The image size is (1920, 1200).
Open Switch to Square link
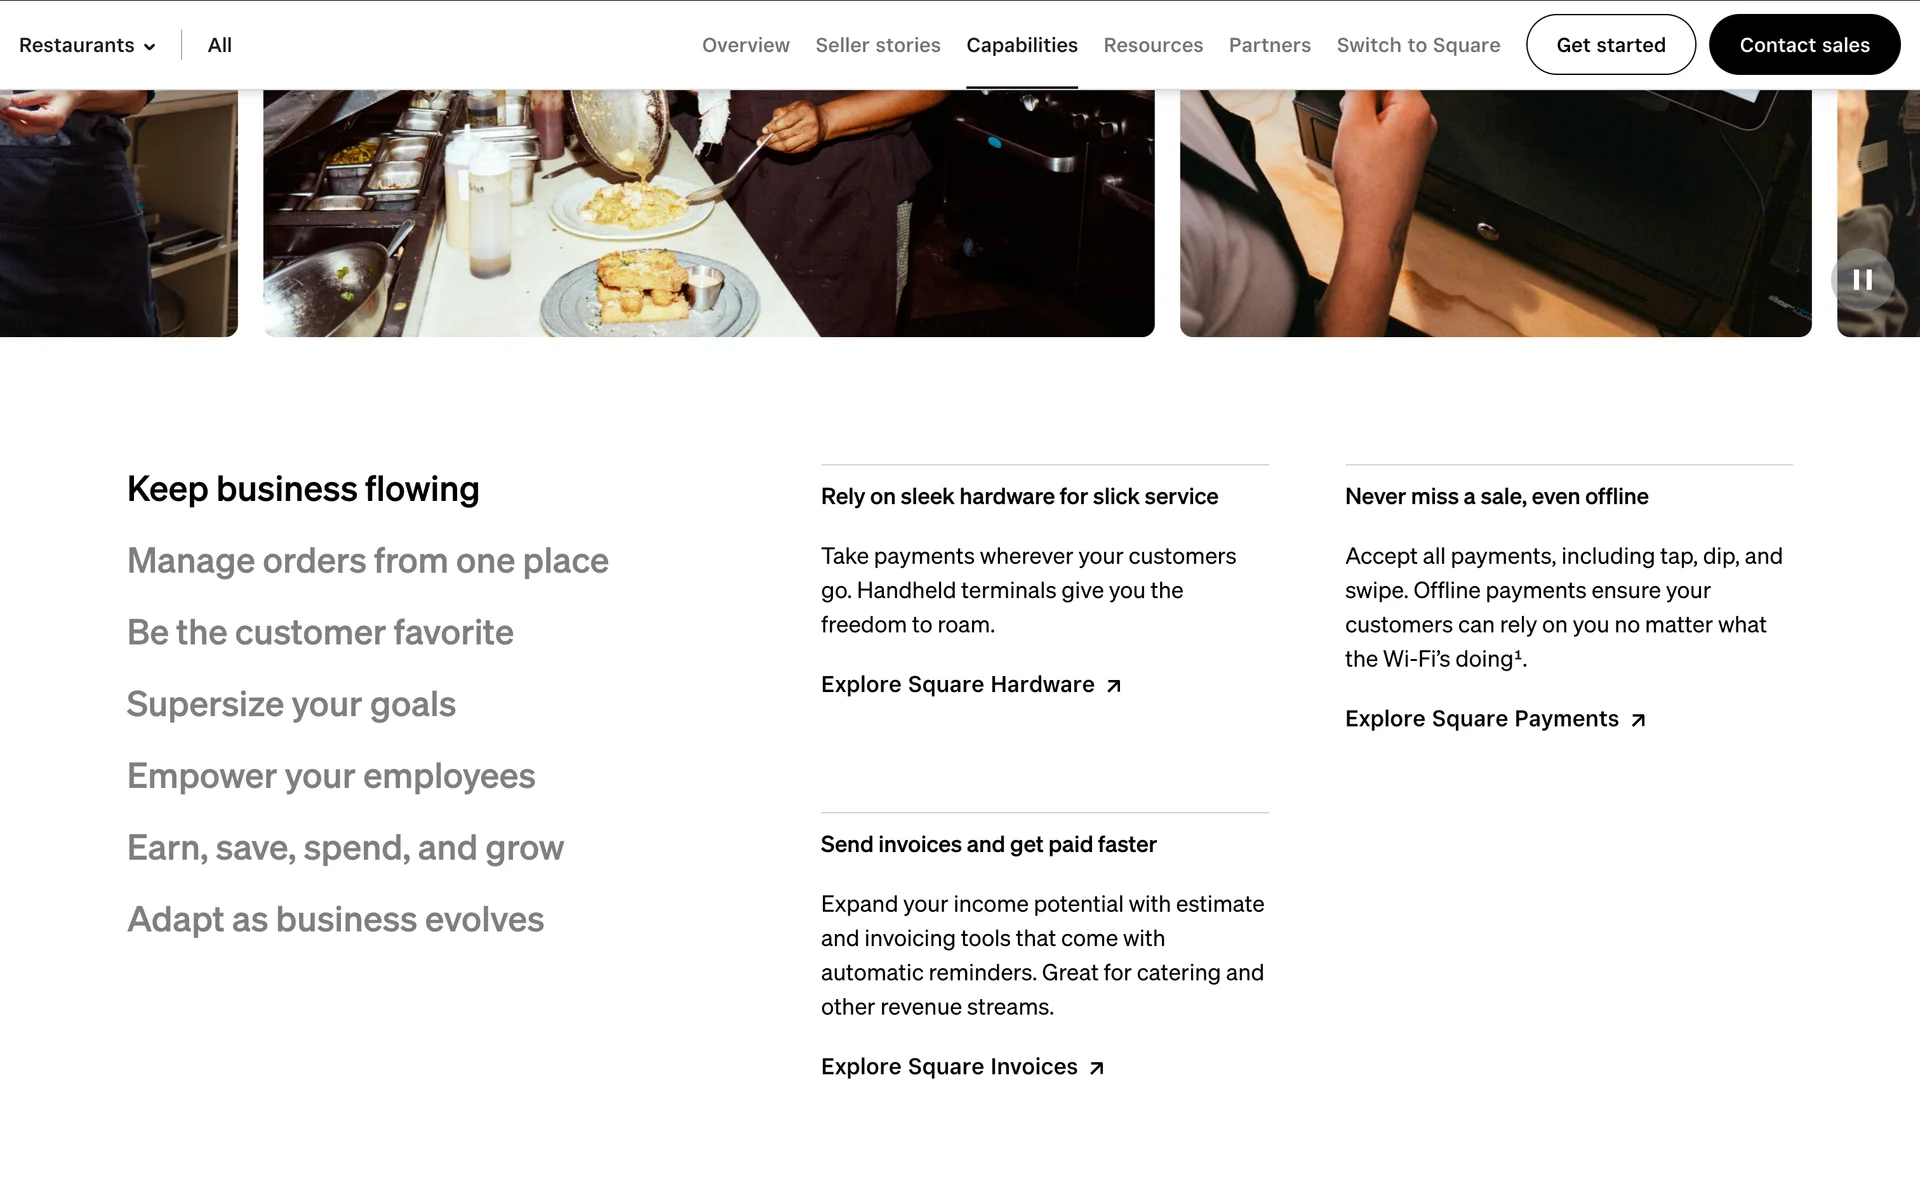[x=1418, y=45]
